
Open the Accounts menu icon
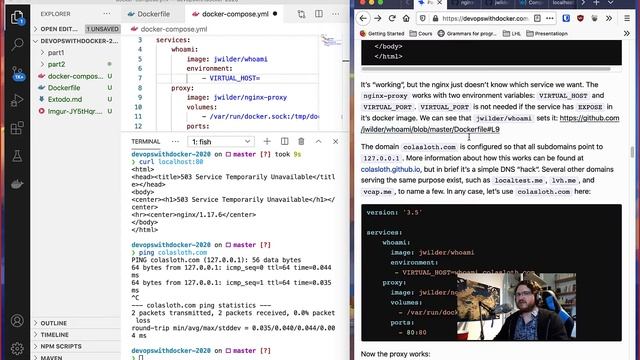coord(17,321)
